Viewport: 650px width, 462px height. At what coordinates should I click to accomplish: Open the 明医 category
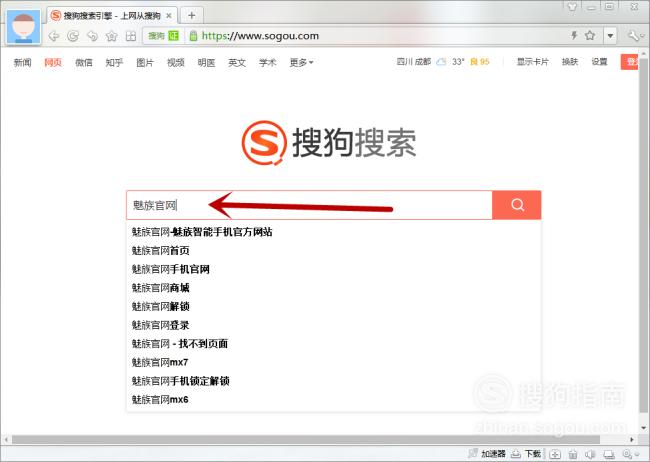[206, 63]
